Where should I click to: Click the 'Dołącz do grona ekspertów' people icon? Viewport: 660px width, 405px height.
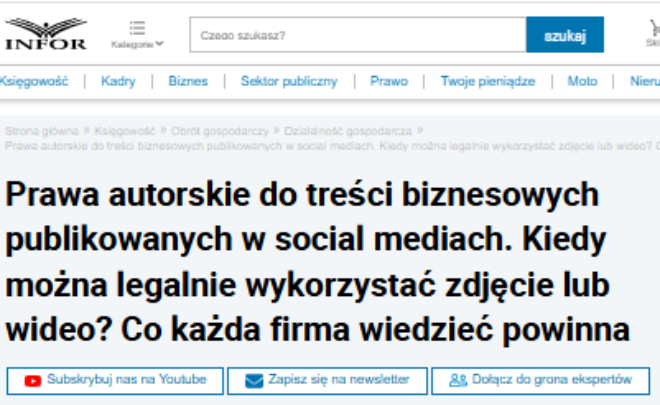[x=458, y=380]
